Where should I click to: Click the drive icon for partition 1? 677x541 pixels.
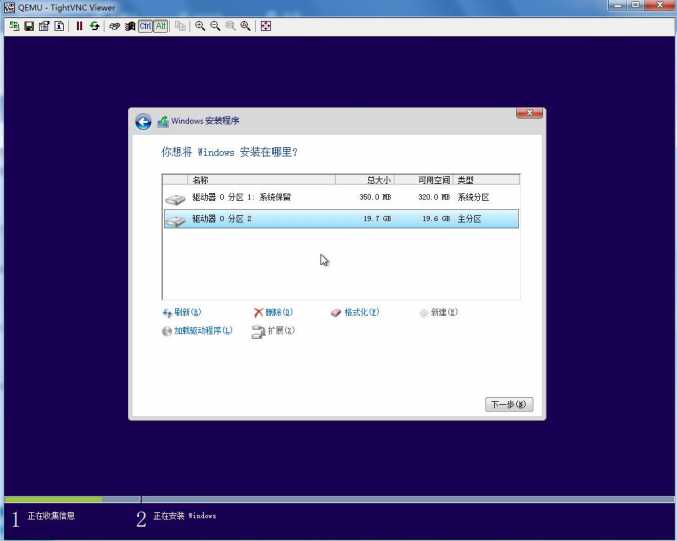click(x=175, y=199)
